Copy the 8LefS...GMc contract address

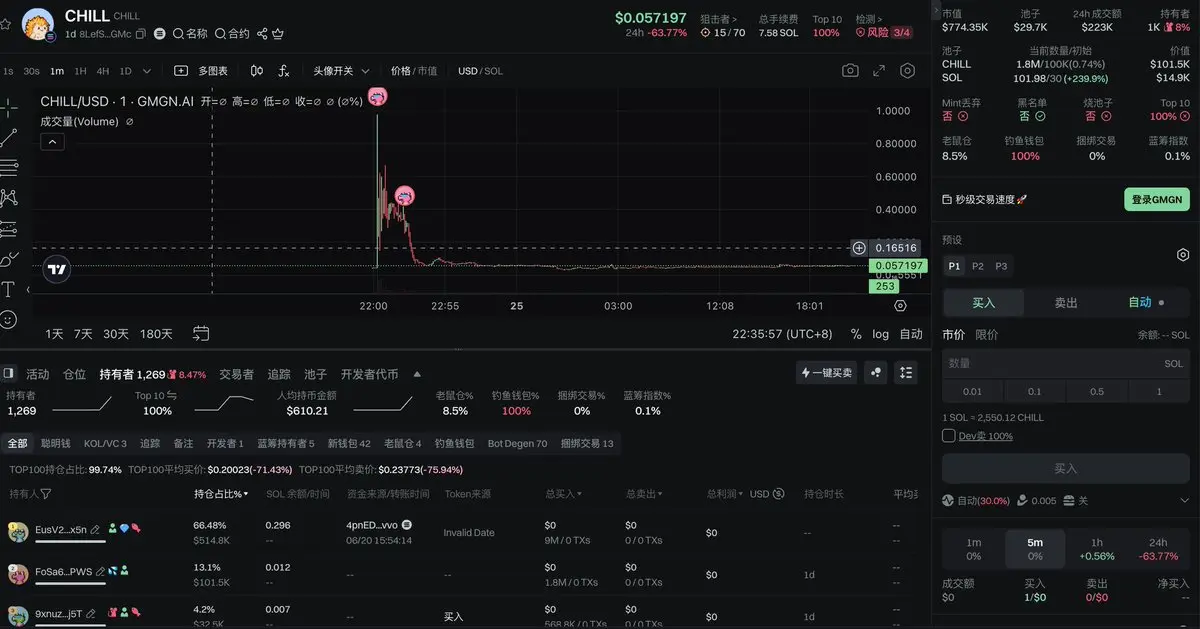[140, 34]
